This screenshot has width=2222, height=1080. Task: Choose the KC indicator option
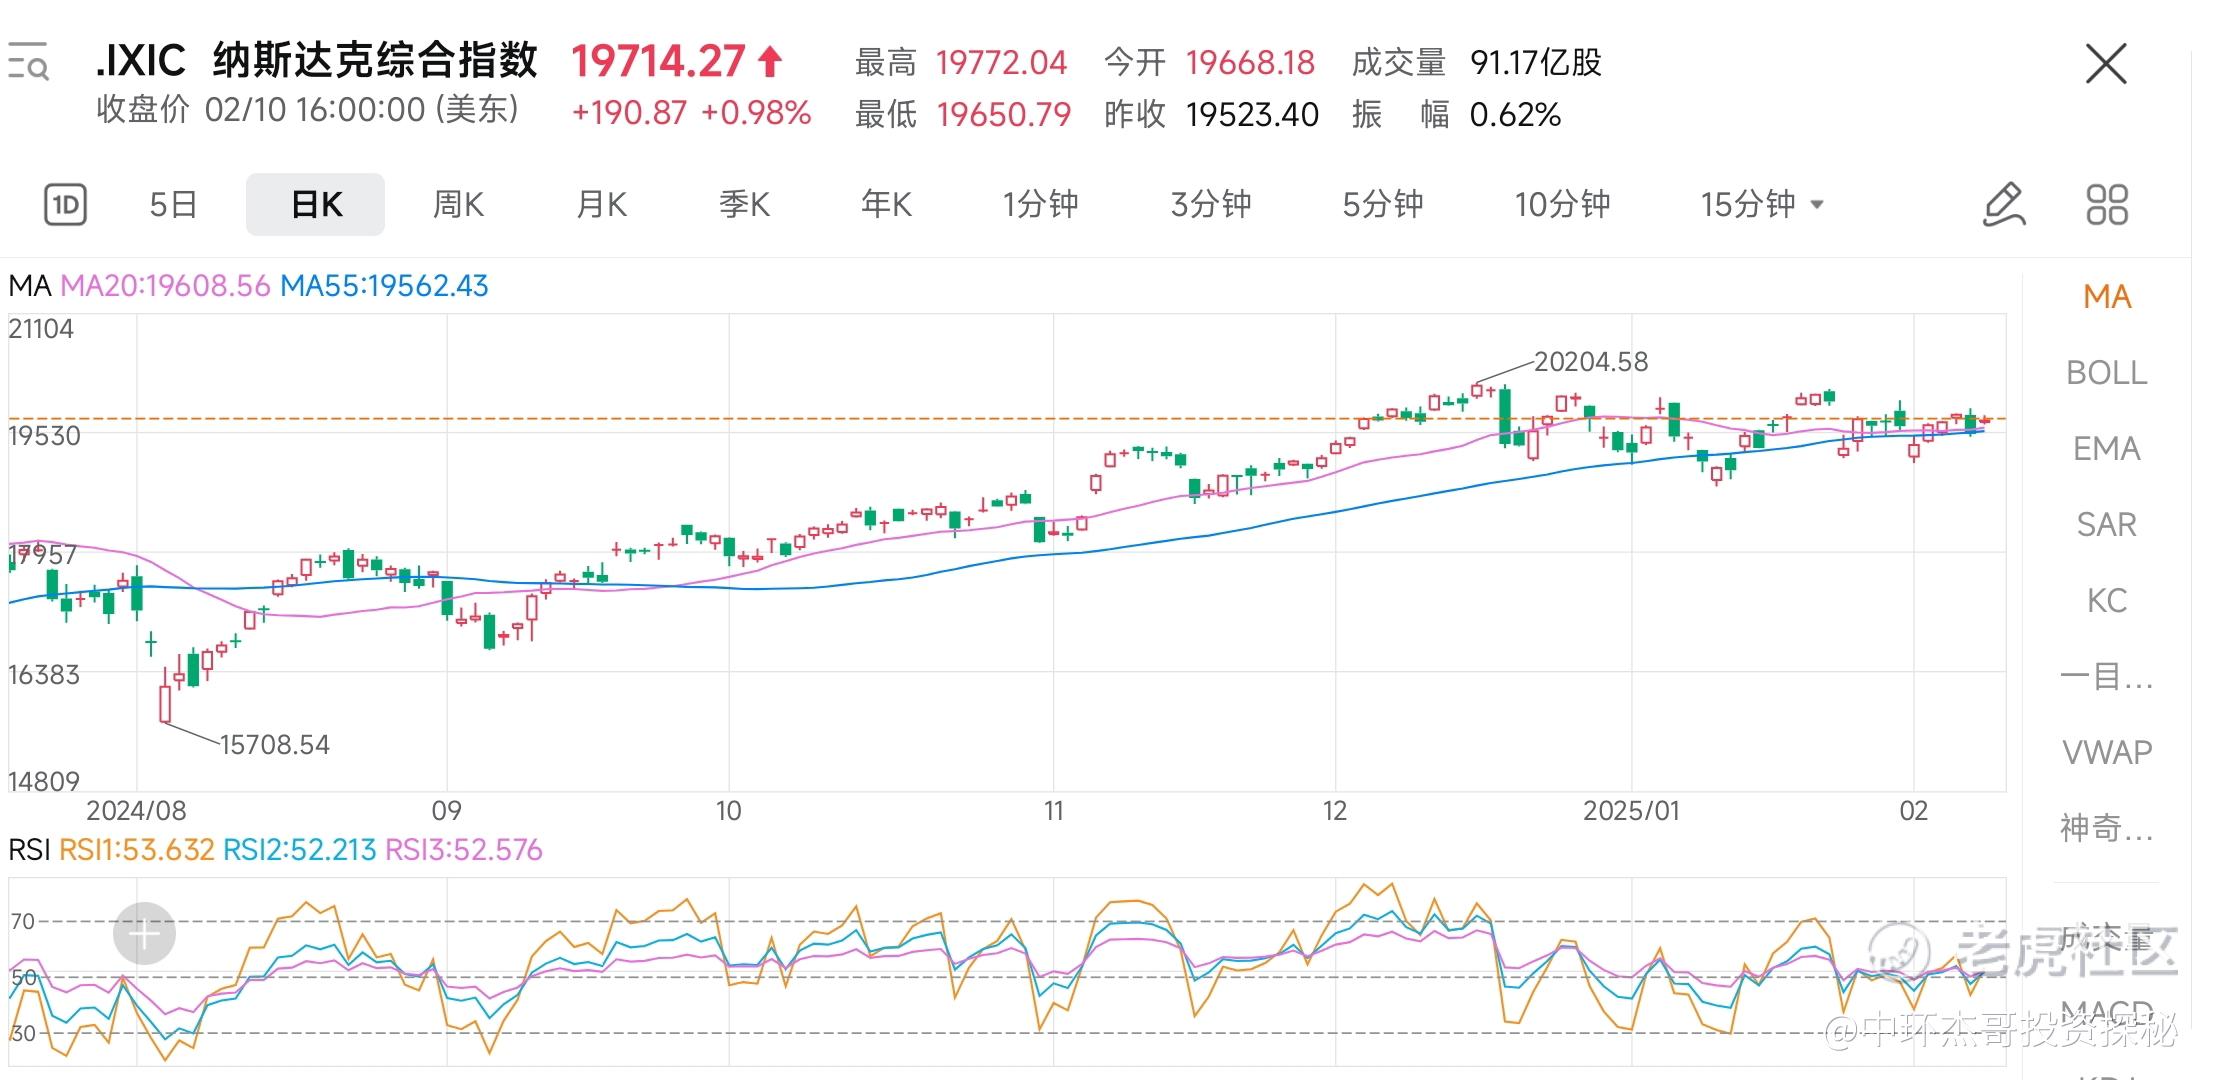[2106, 601]
